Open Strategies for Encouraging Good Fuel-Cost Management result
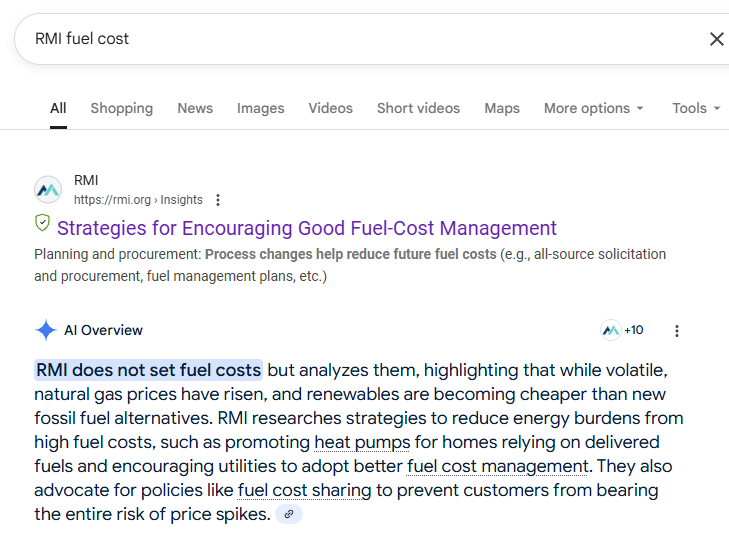The width and height of the screenshot is (729, 533). (x=306, y=228)
